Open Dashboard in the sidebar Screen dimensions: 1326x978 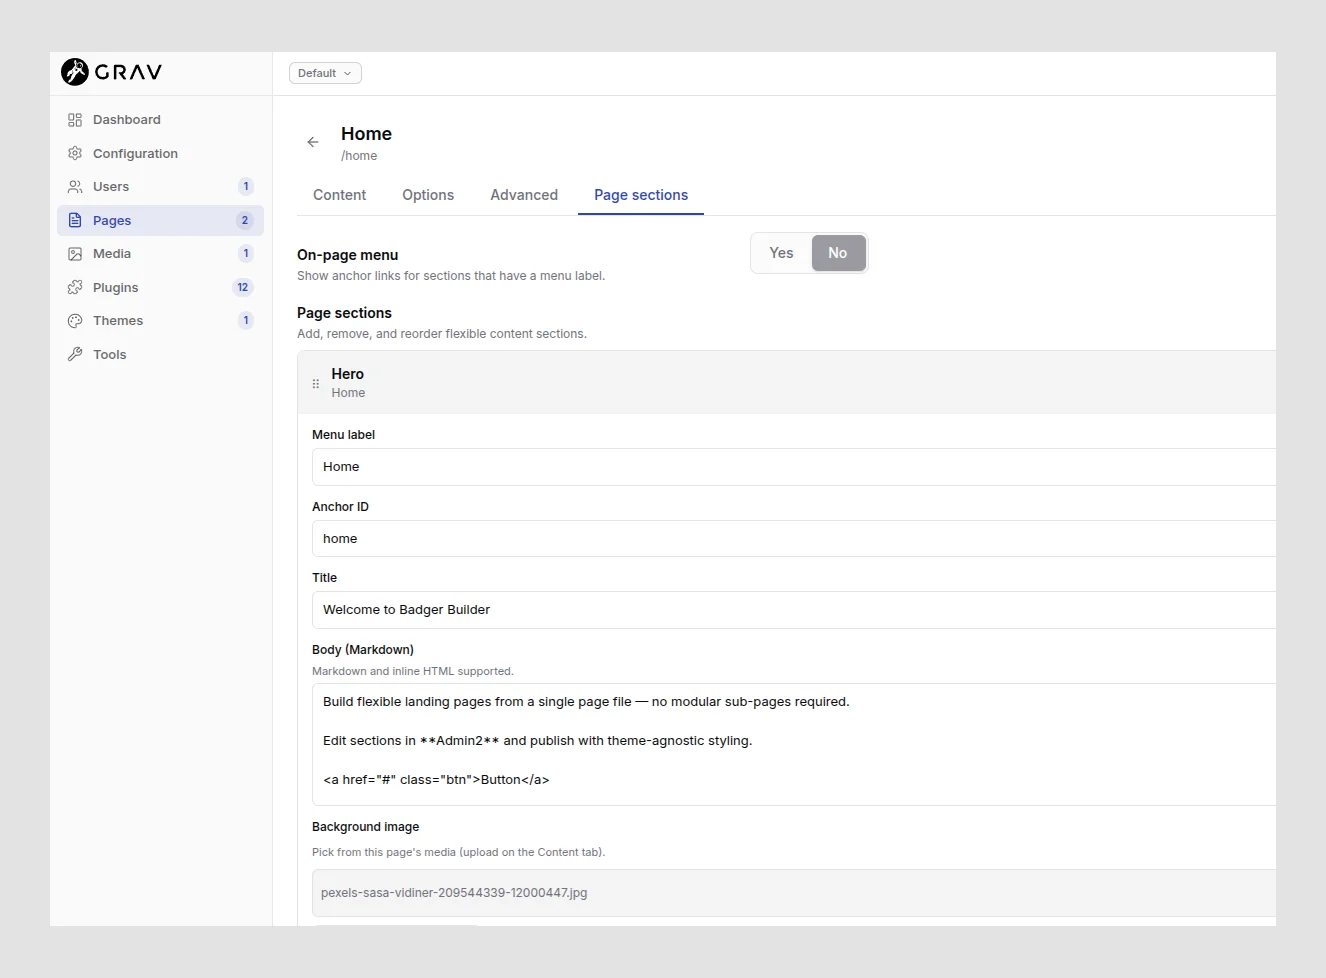tap(160, 120)
